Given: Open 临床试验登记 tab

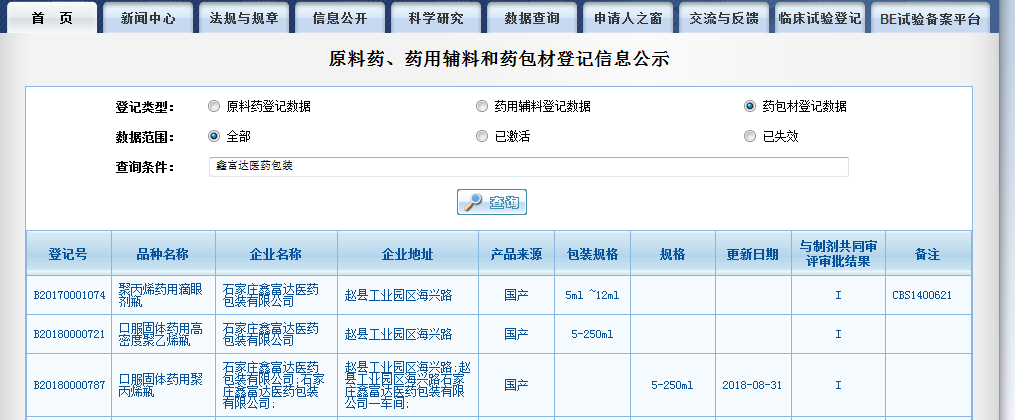Looking at the screenshot, I should (819, 19).
